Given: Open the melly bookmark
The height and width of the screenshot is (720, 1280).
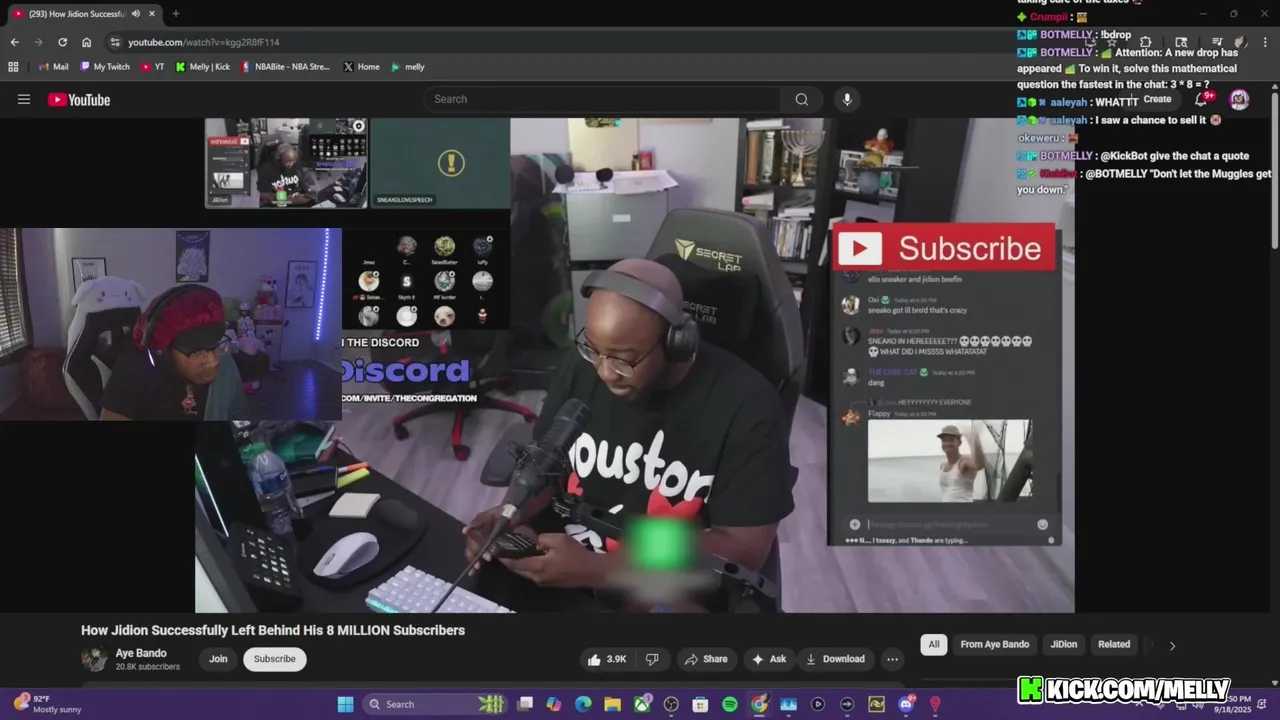Looking at the screenshot, I should click(408, 67).
